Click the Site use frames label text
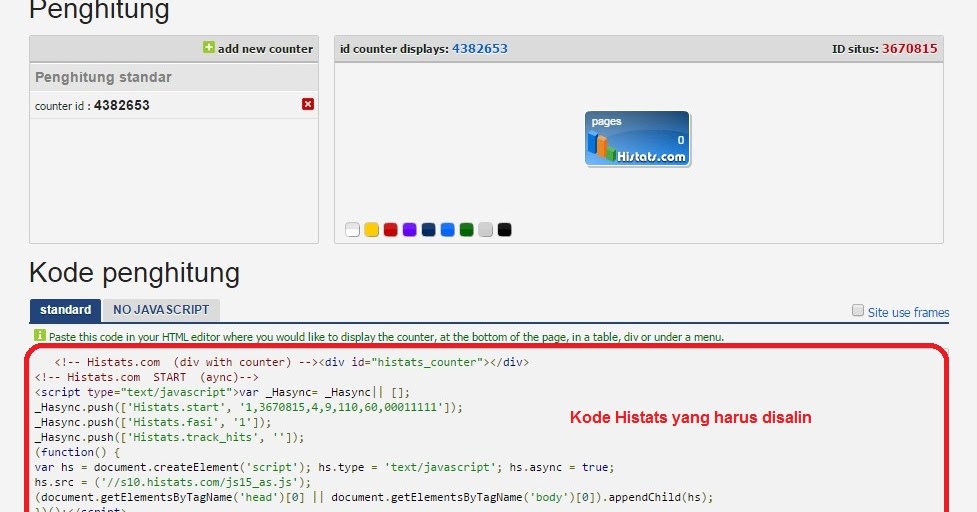This screenshot has height=512, width=977. pos(908,313)
